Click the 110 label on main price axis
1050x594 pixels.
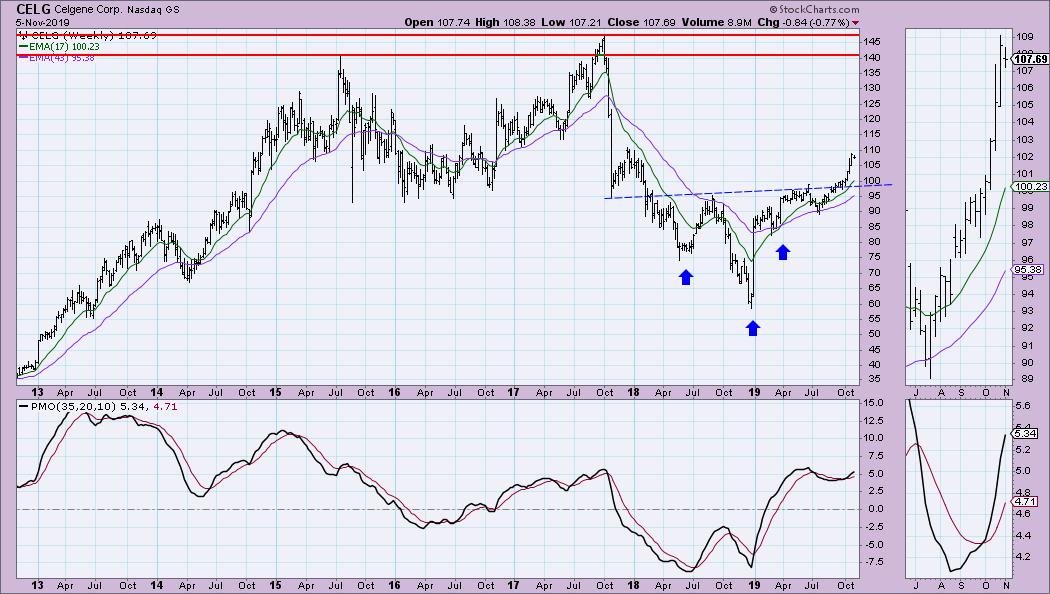click(871, 150)
